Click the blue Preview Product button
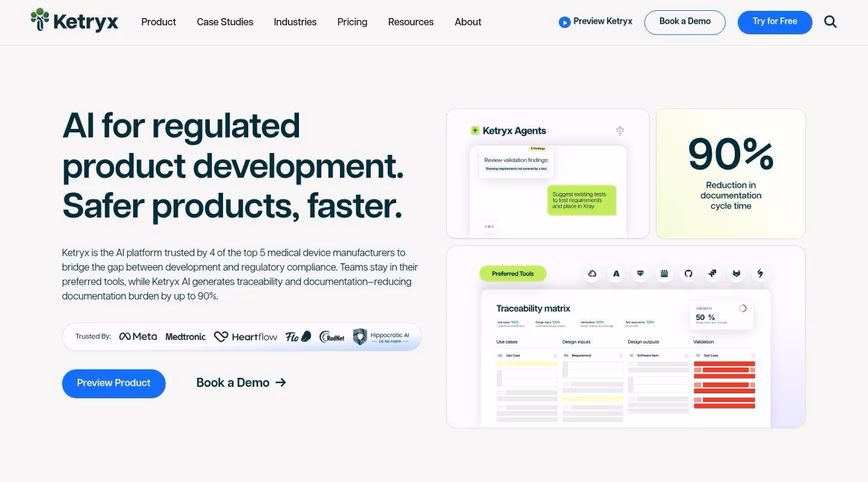The width and height of the screenshot is (868, 482). (113, 383)
